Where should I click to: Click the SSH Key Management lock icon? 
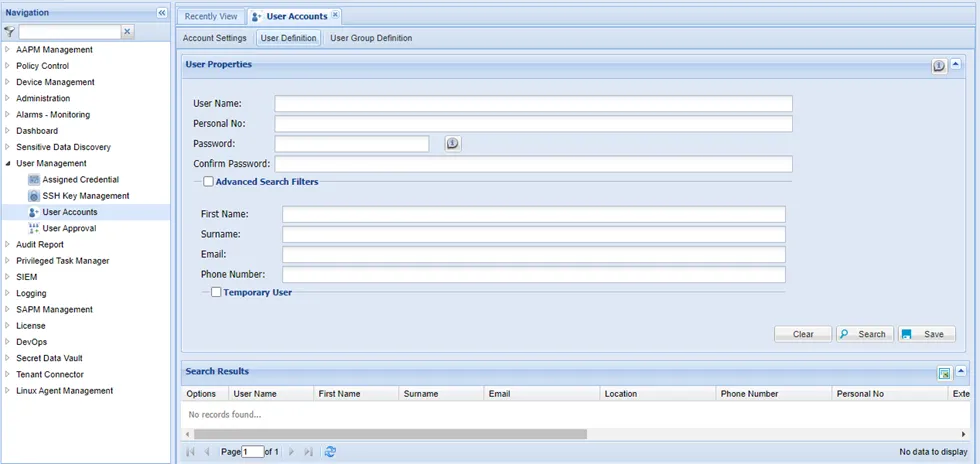coord(34,196)
